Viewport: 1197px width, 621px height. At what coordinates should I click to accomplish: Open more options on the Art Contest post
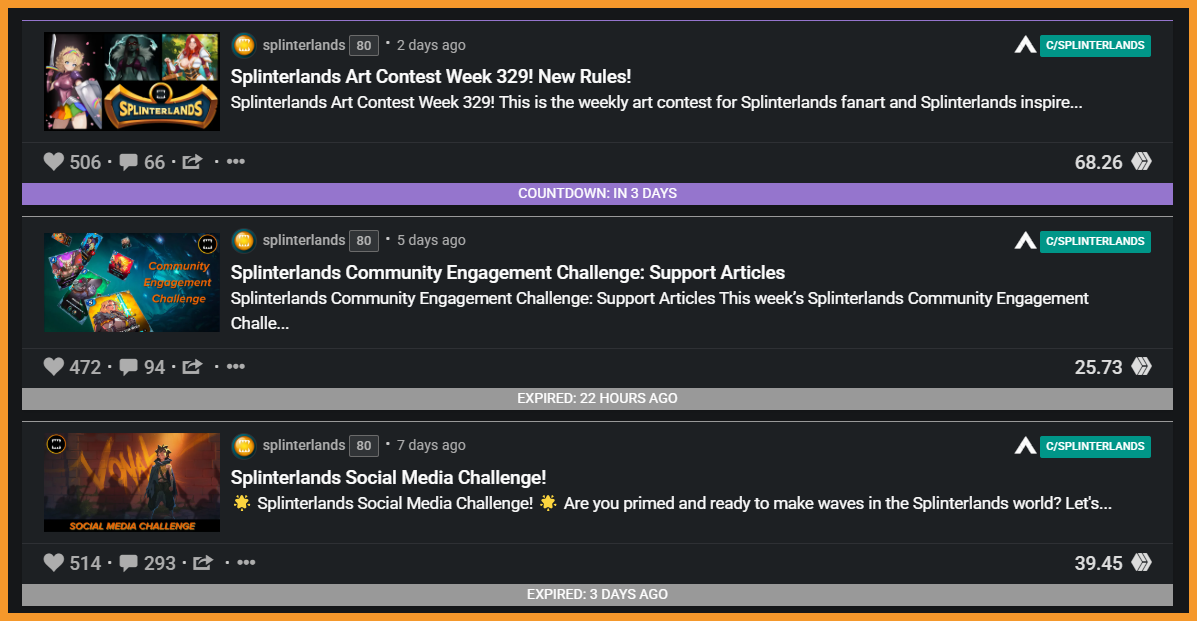236,161
